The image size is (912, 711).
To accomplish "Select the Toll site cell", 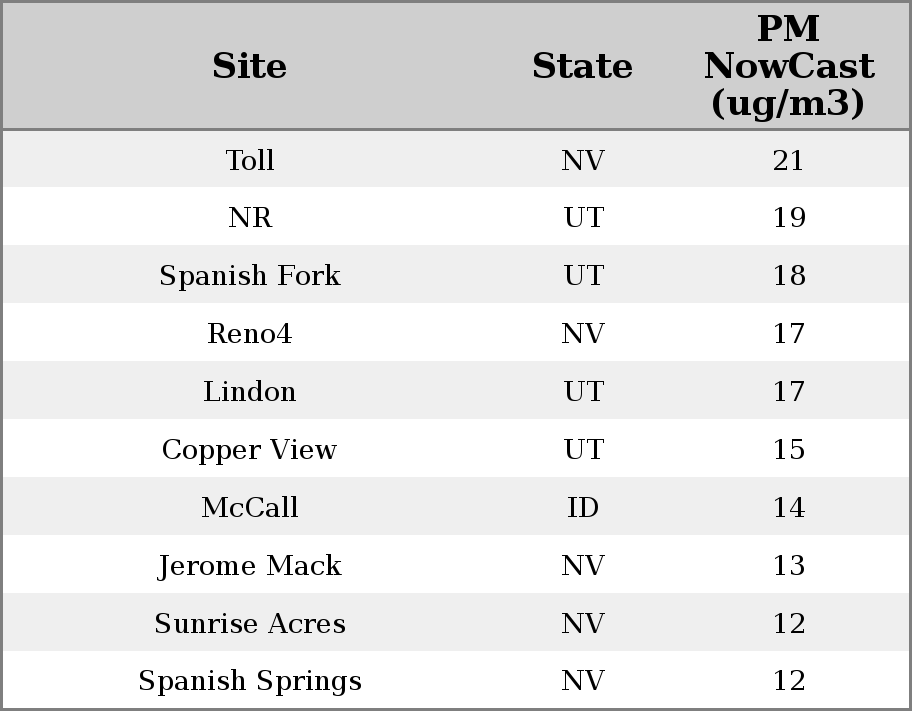I will click(x=250, y=160).
